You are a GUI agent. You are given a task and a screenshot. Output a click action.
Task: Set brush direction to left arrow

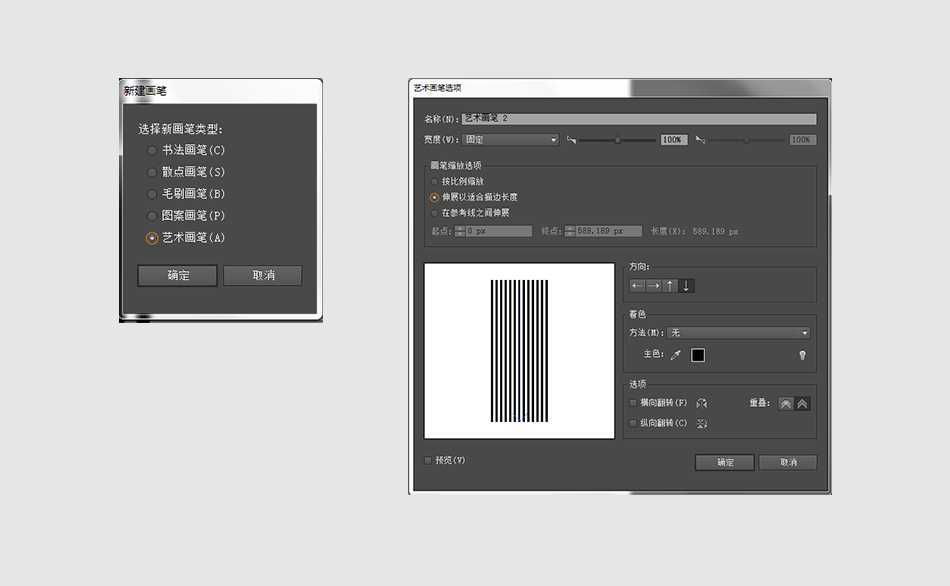(x=637, y=286)
